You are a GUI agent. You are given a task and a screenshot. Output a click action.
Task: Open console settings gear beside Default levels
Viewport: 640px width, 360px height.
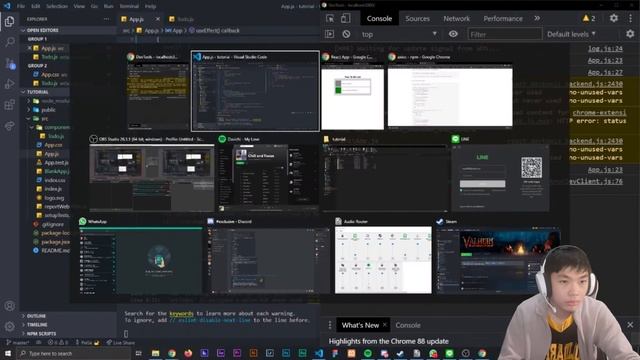pos(630,34)
